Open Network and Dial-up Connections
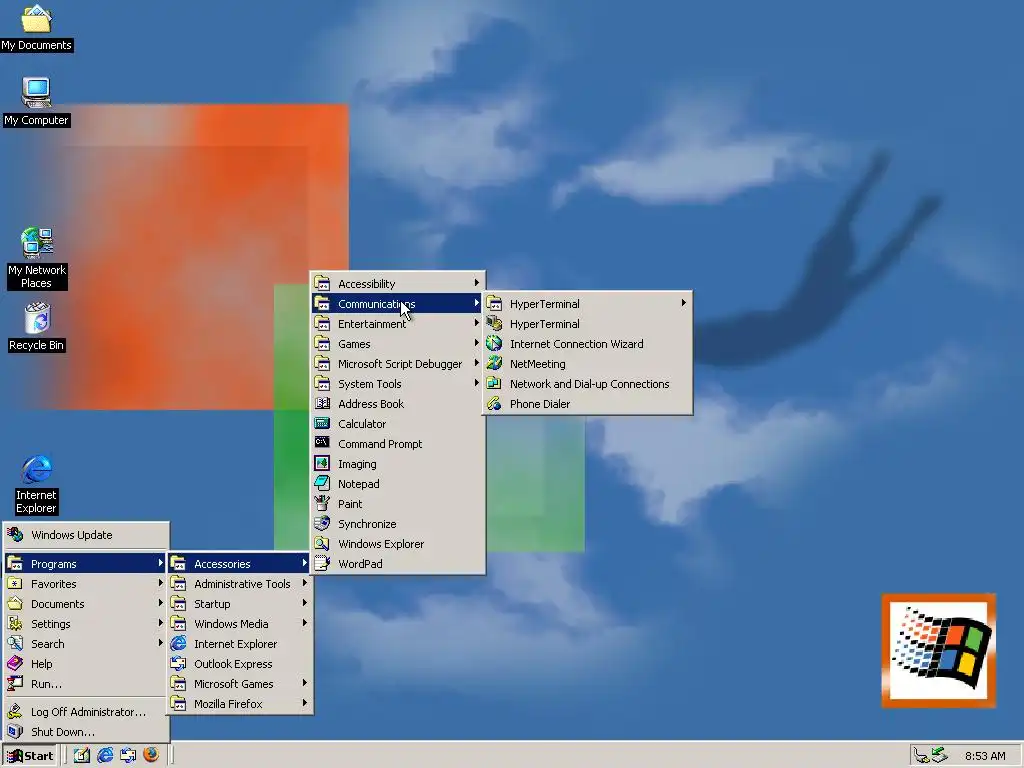Image resolution: width=1024 pixels, height=768 pixels. pyautogui.click(x=587, y=384)
